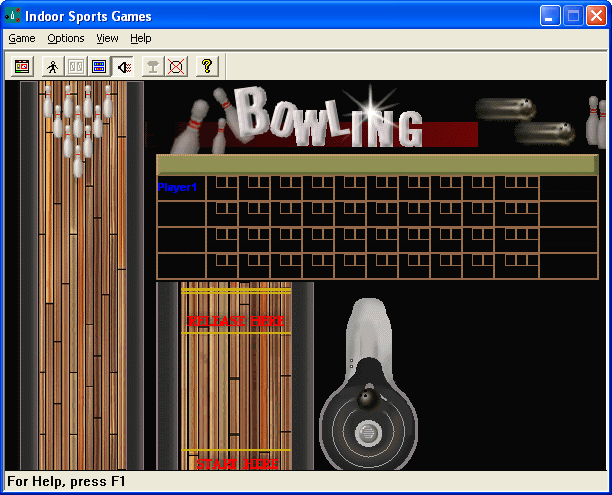Screen dimensions: 612x495
Task: Open the Options menu
Action: click(66, 38)
